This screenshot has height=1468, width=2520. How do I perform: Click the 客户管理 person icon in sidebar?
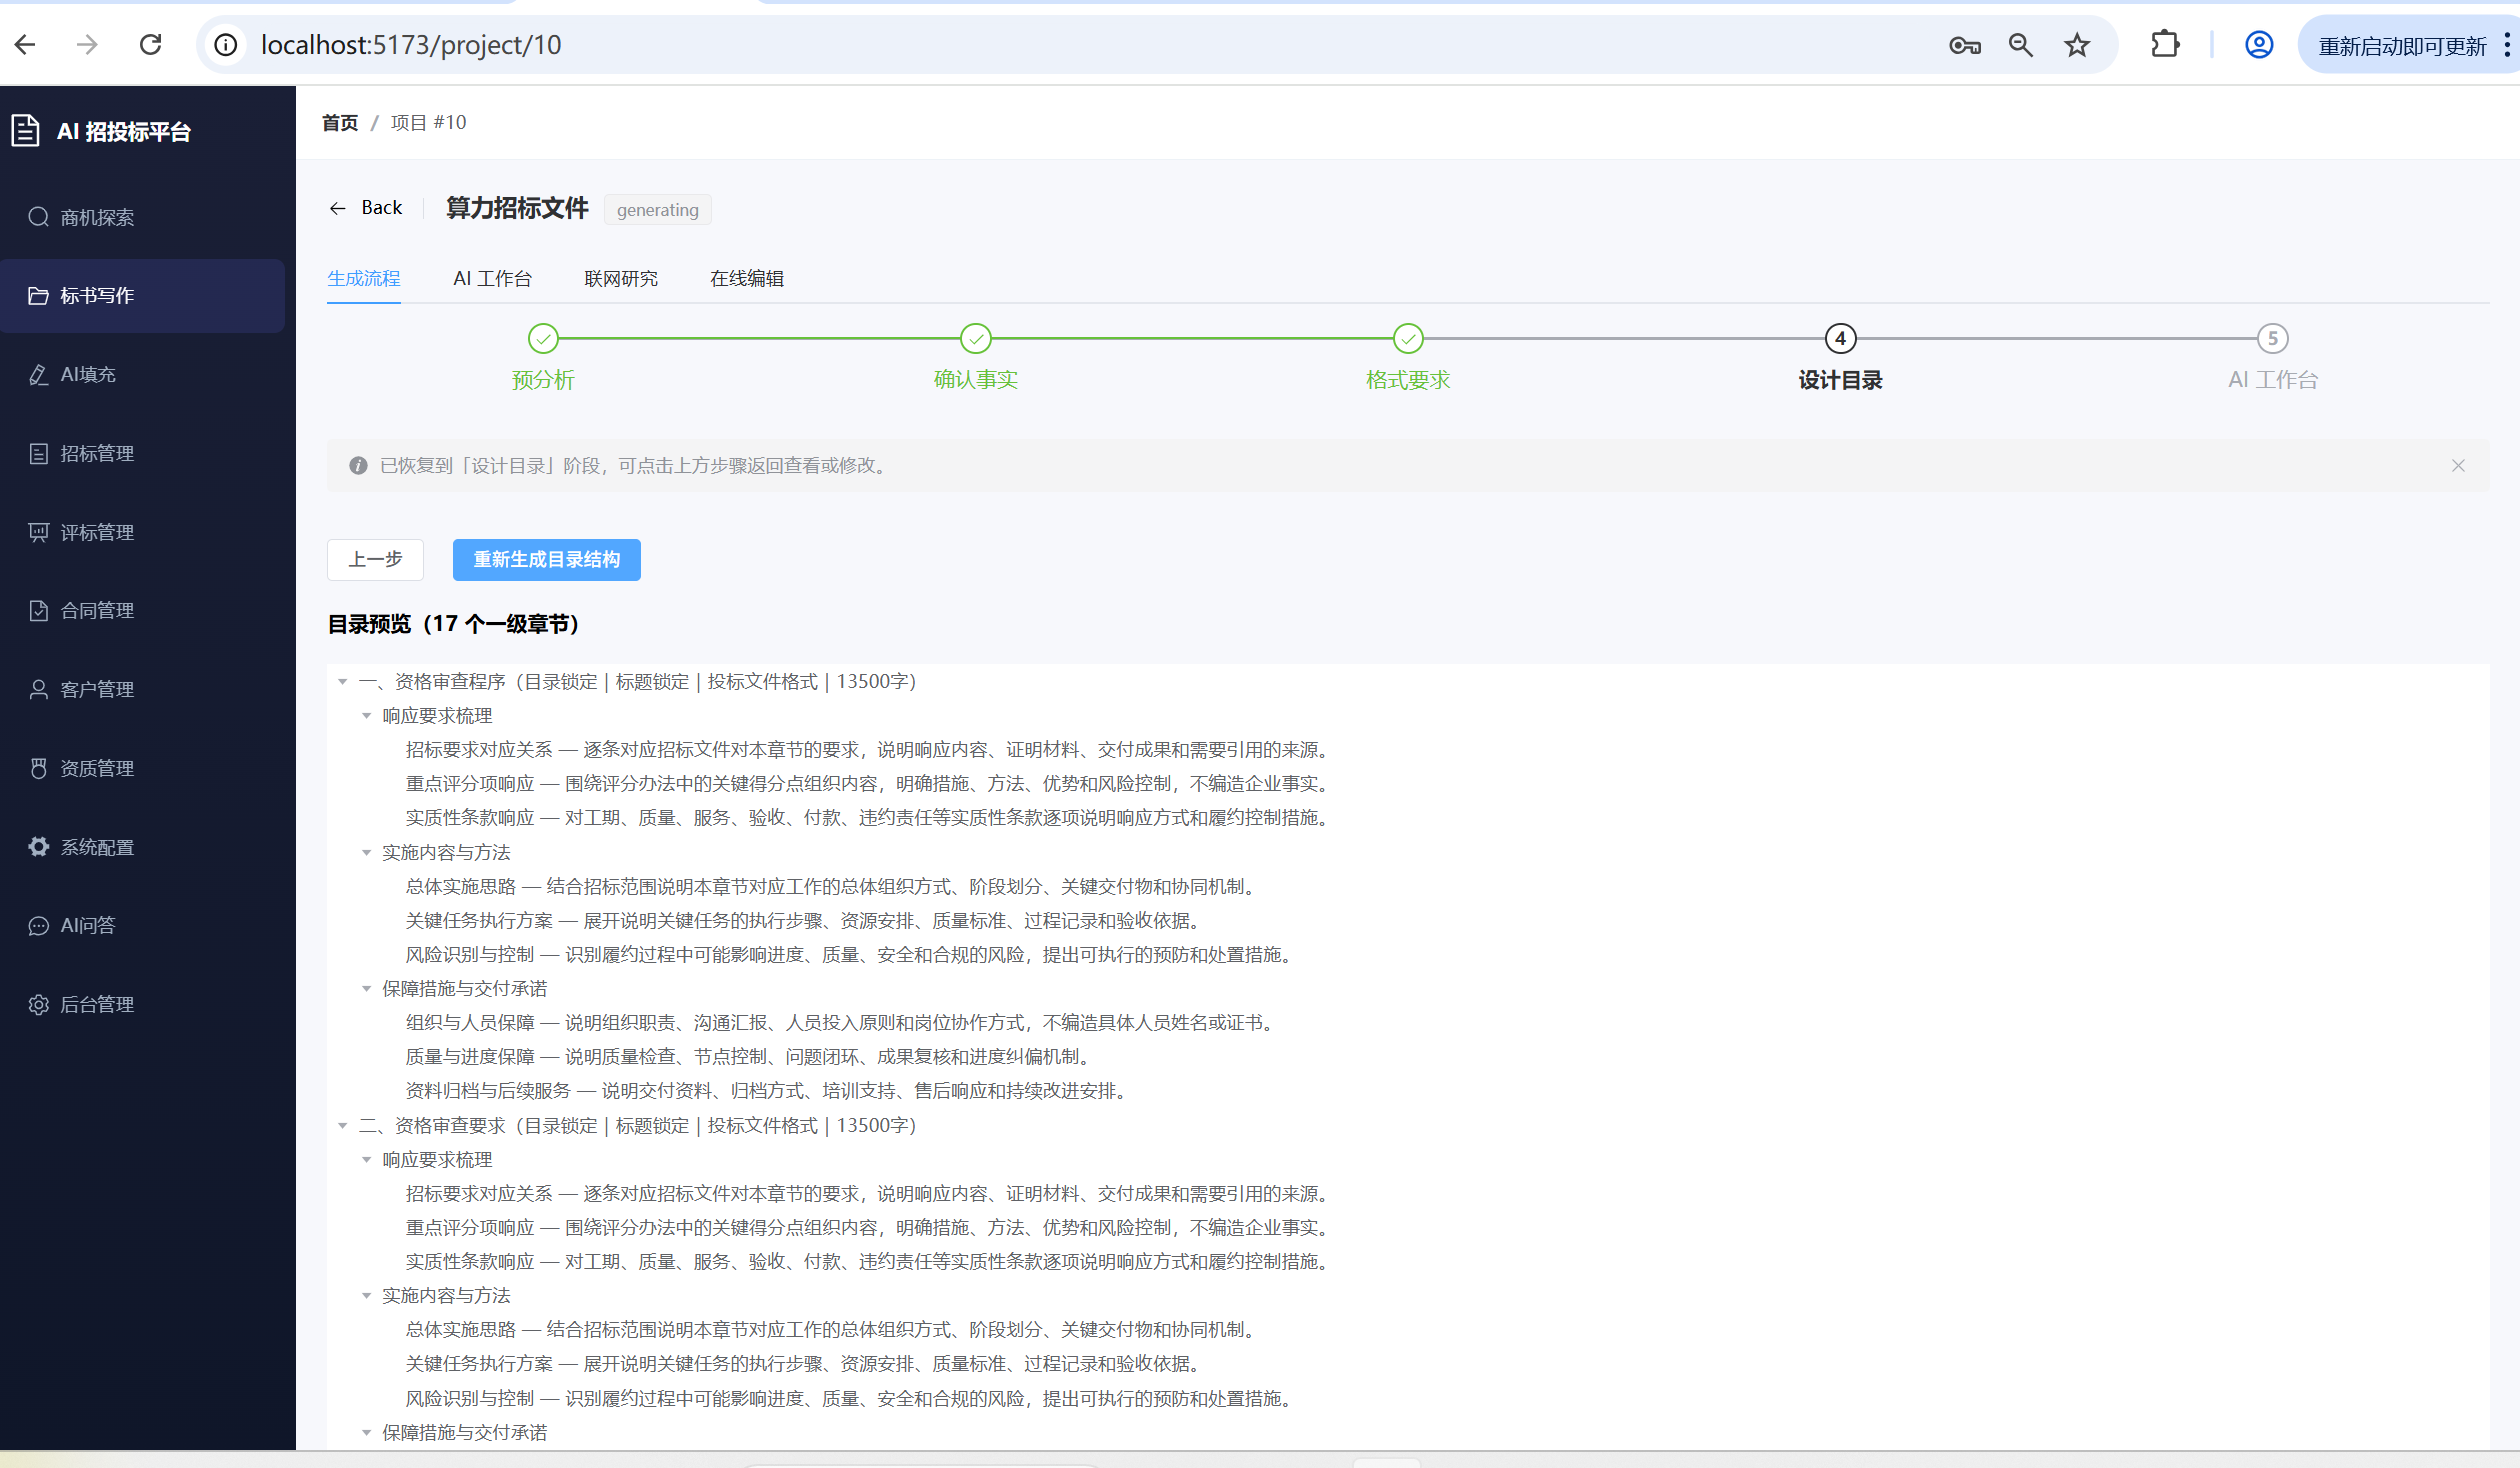38,689
